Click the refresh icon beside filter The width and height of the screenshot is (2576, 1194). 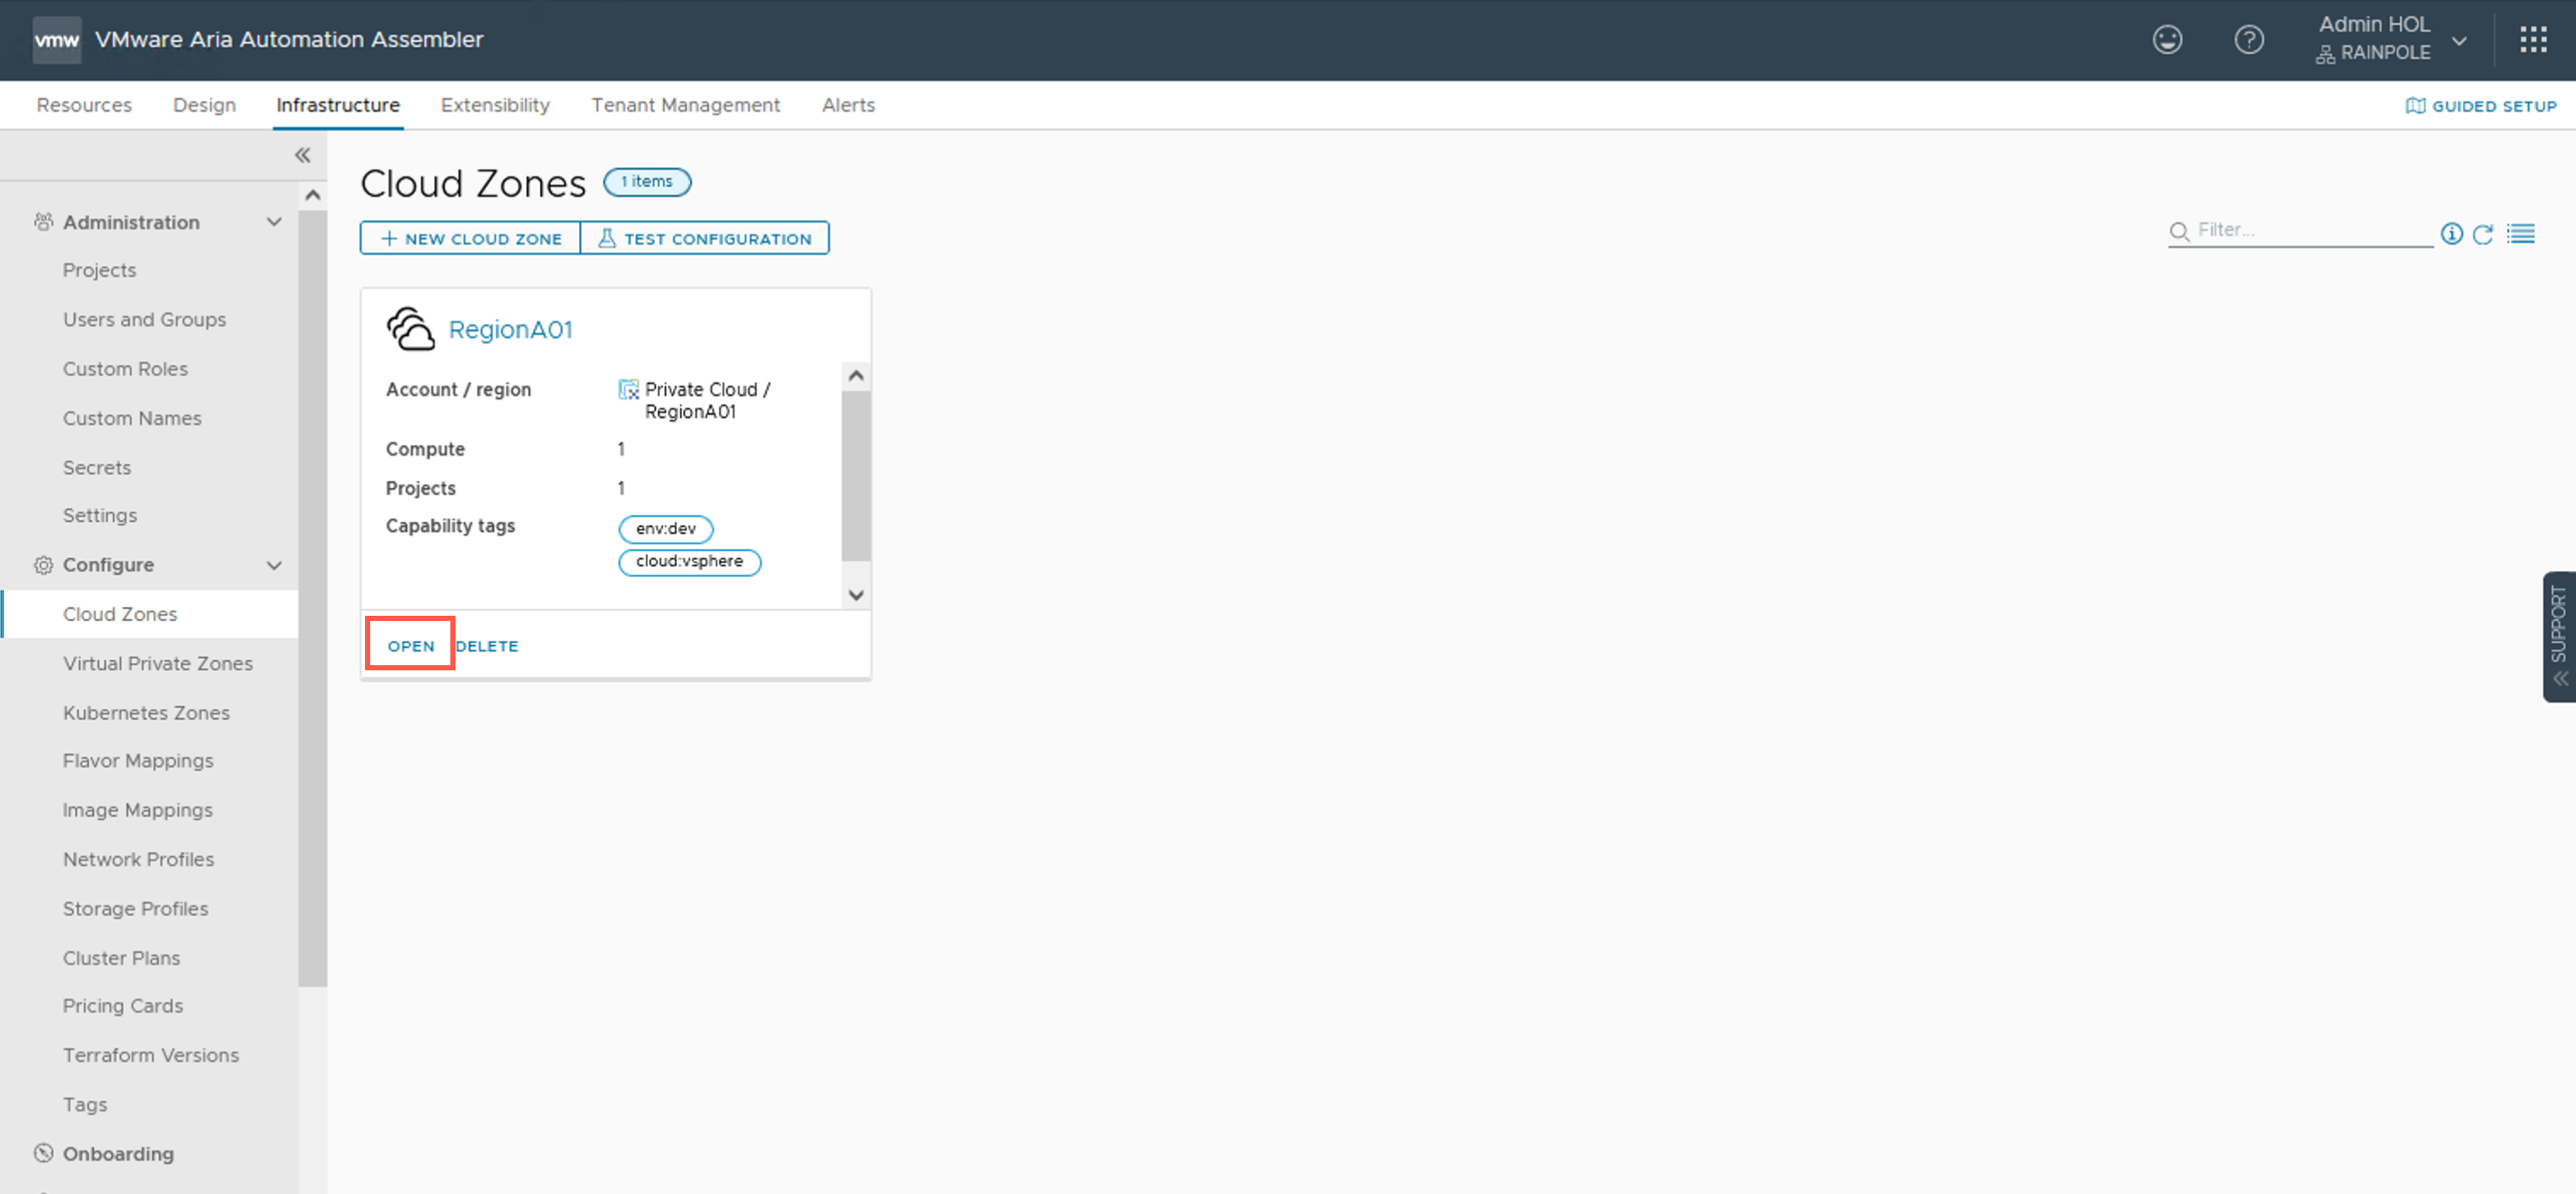click(x=2483, y=234)
